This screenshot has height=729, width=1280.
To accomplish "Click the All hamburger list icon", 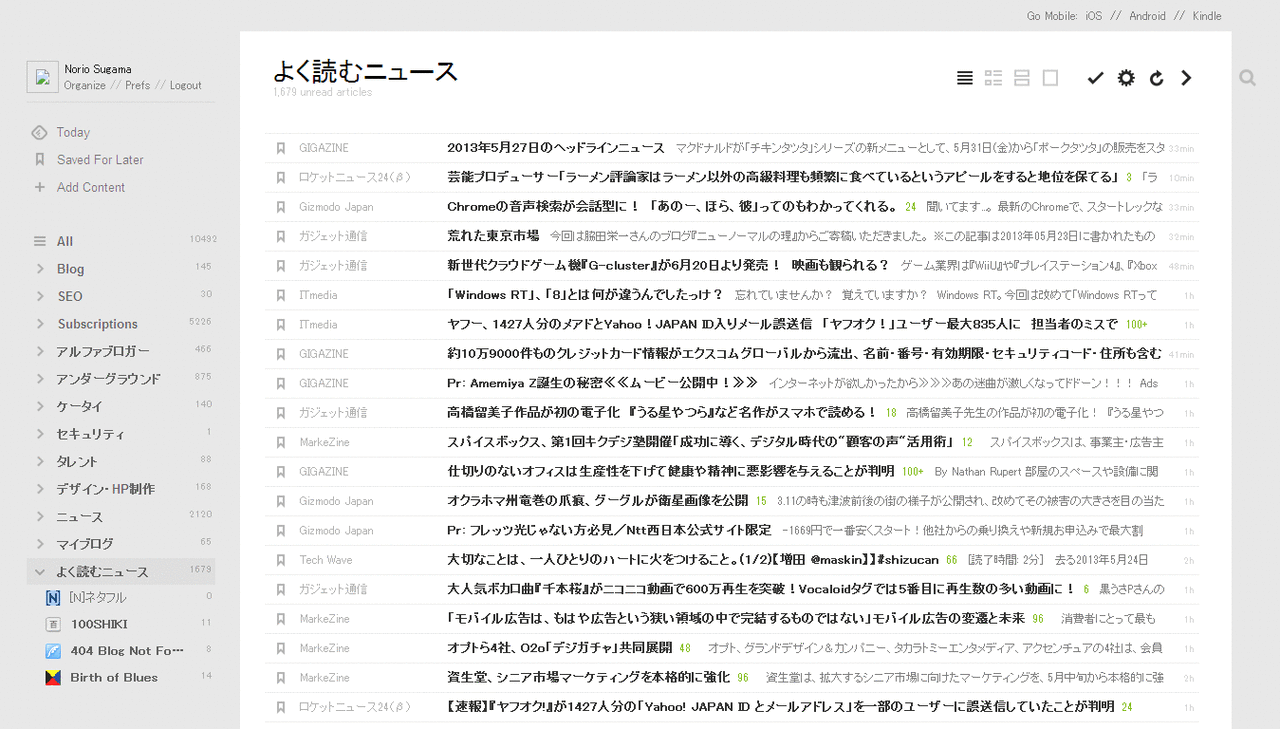I will coord(40,241).
